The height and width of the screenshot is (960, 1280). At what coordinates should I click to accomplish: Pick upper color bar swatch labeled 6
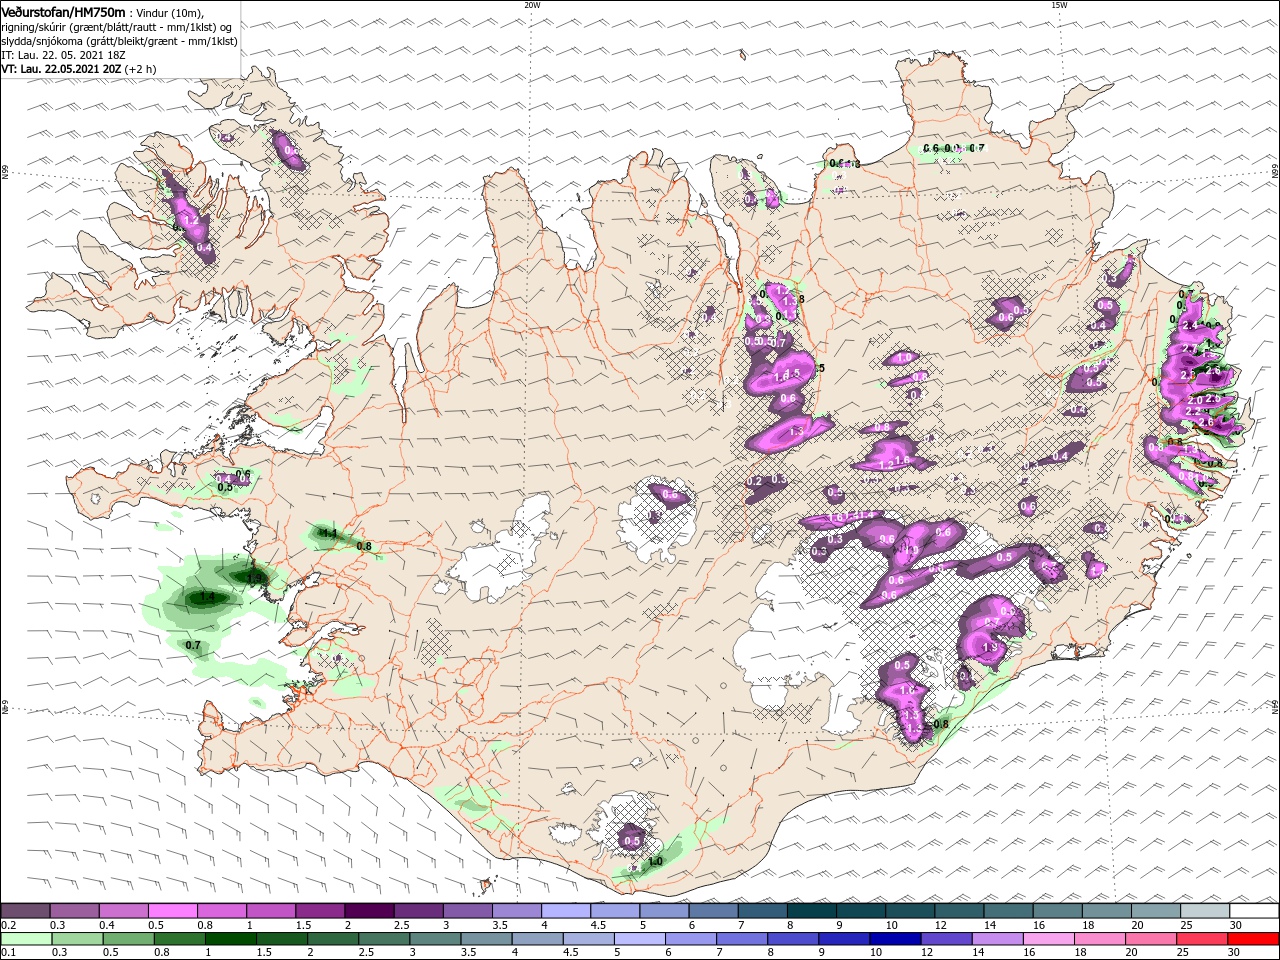pyautogui.click(x=714, y=911)
